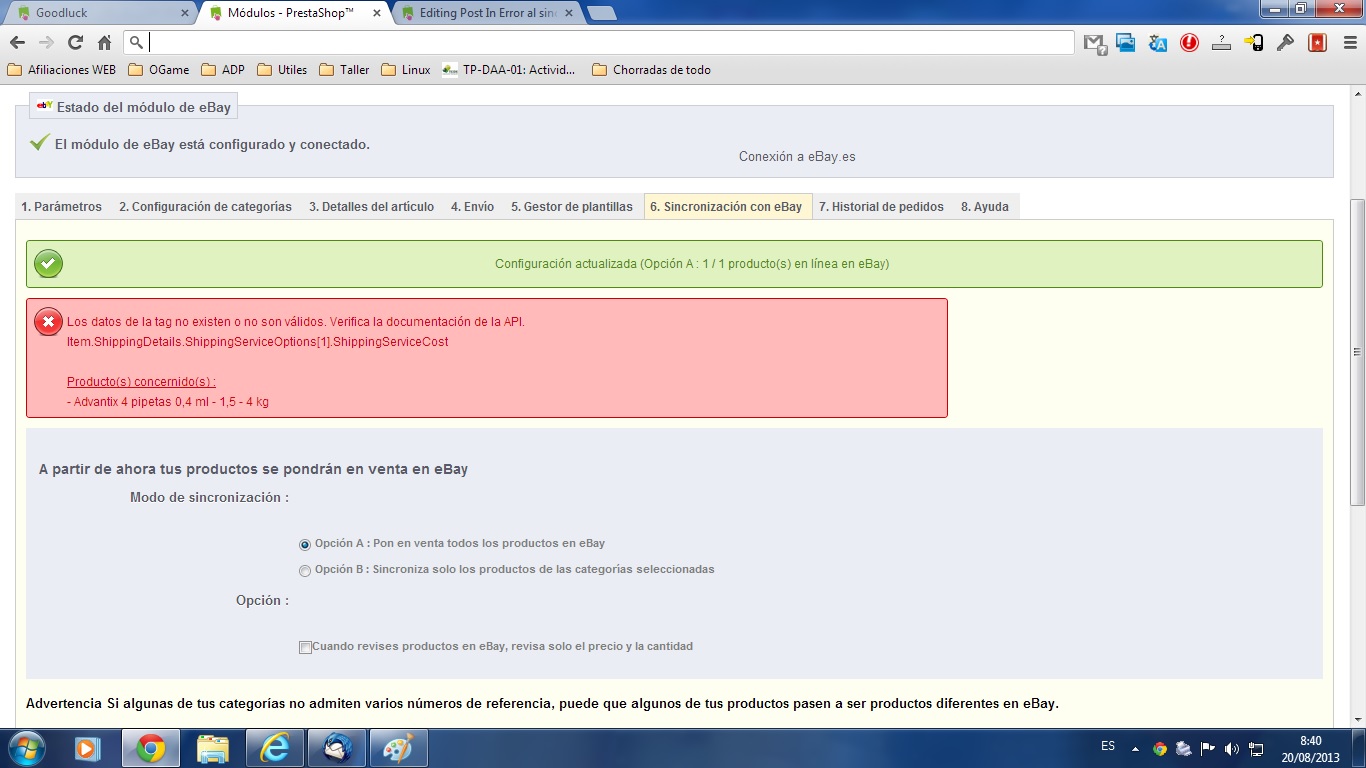Open the Gmail checker extension
1366x768 pixels.
[1095, 43]
